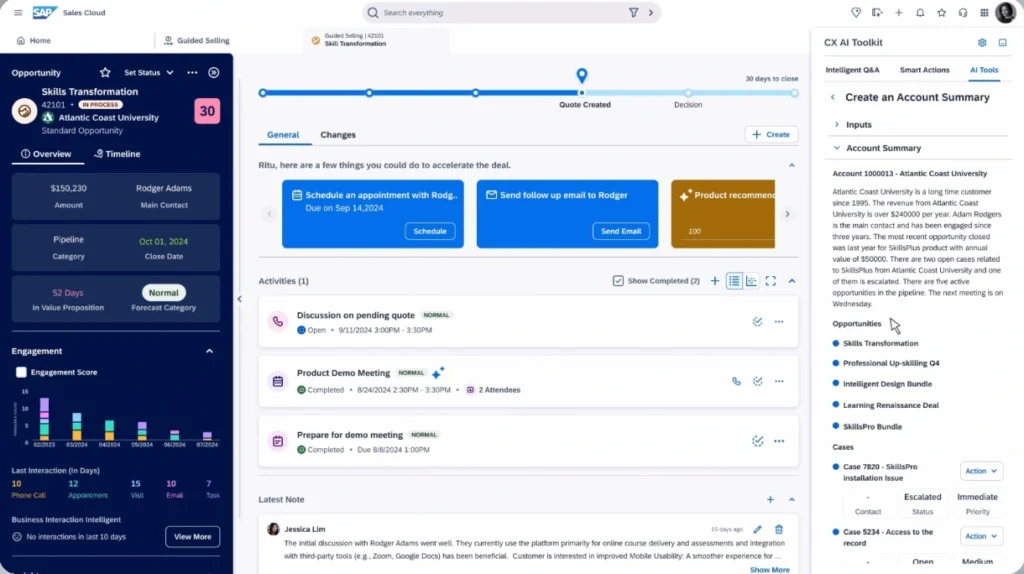Switch activities to list view
Viewport: 1024px width, 574px height.
(734, 281)
